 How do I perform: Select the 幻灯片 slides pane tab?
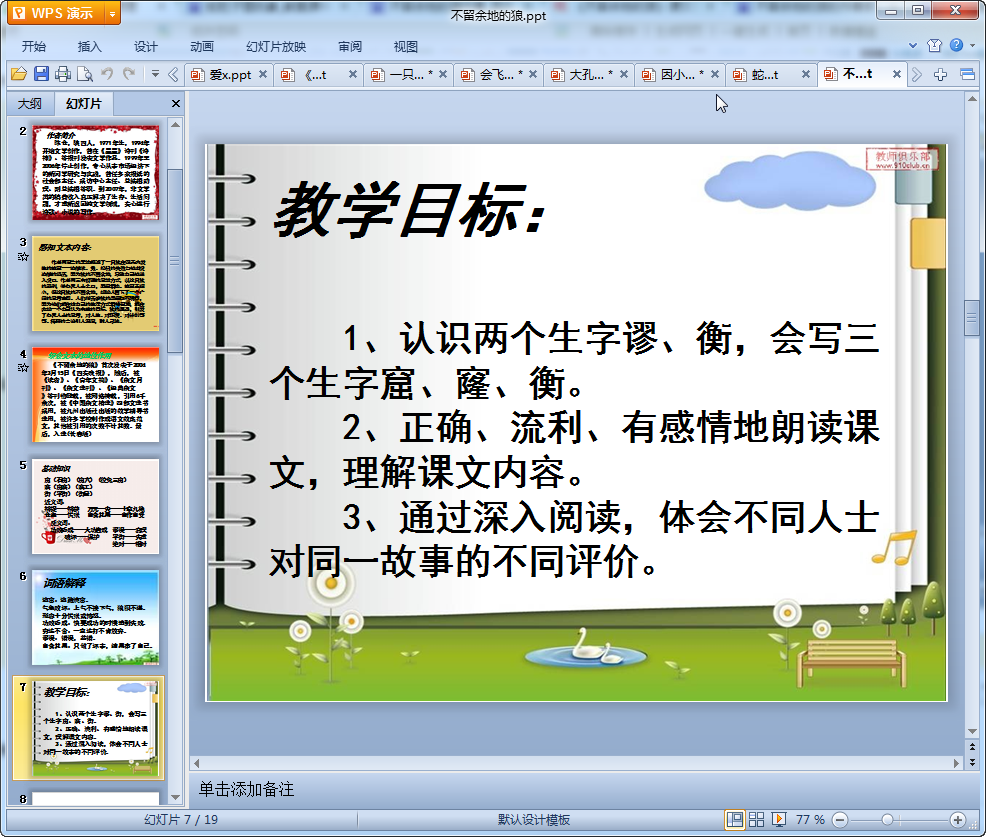84,104
